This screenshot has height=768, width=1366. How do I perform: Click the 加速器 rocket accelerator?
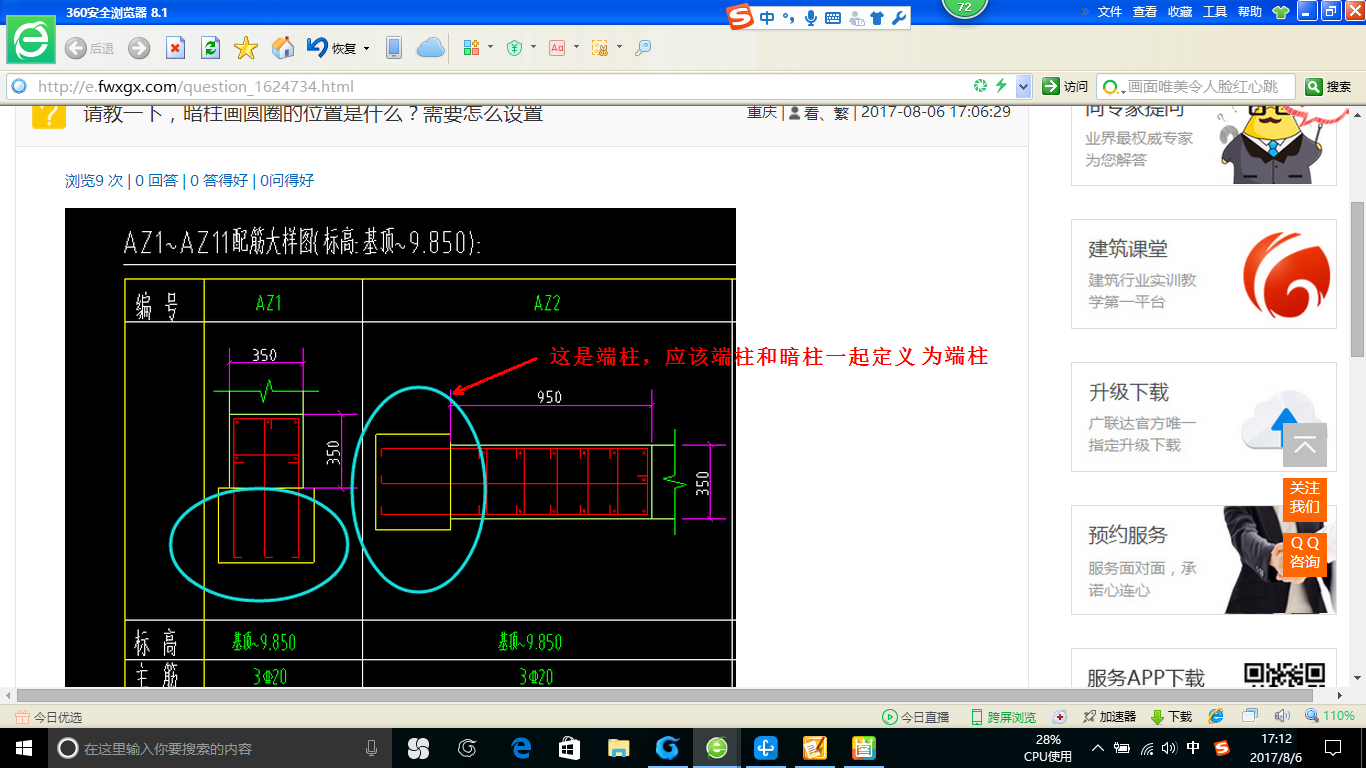tap(1110, 717)
